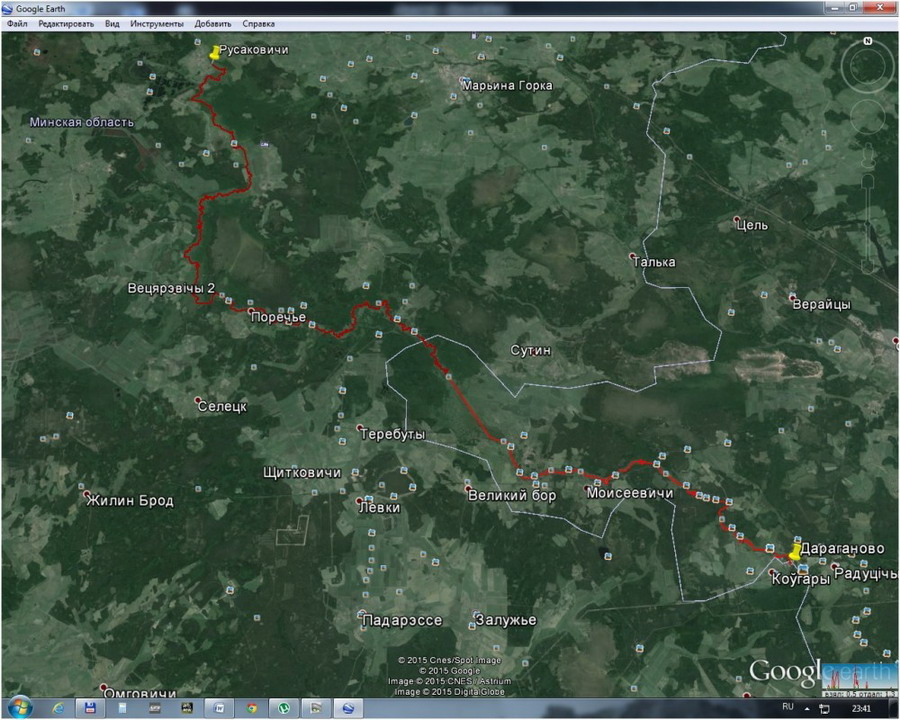Viewport: 900px width, 720px height.
Task: Open the Windows Start button
Action: point(20,708)
